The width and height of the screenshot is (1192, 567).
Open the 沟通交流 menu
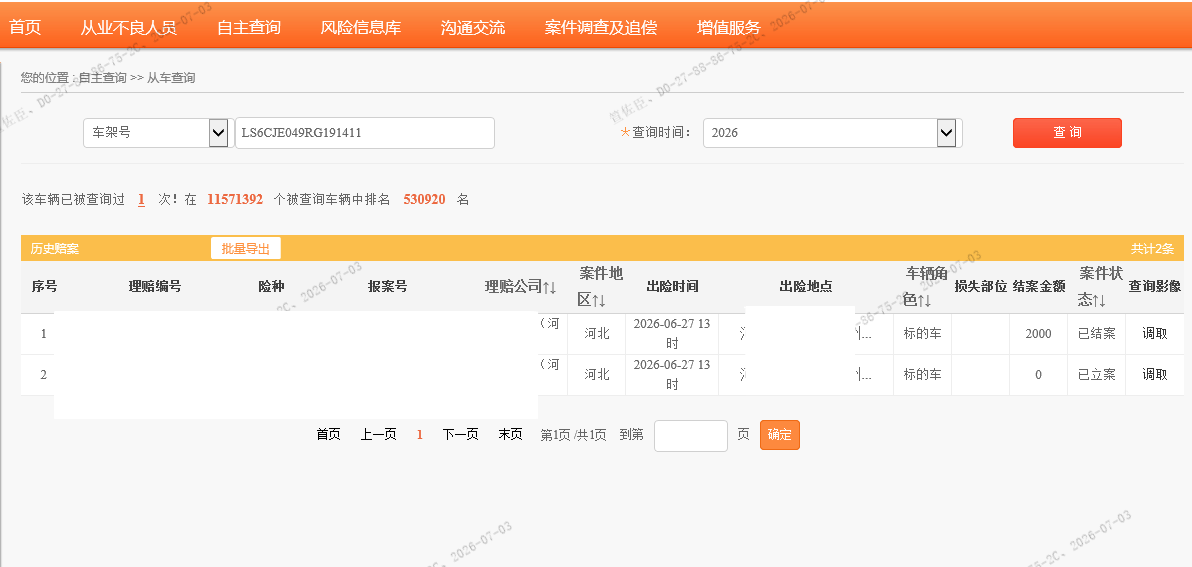(x=472, y=27)
